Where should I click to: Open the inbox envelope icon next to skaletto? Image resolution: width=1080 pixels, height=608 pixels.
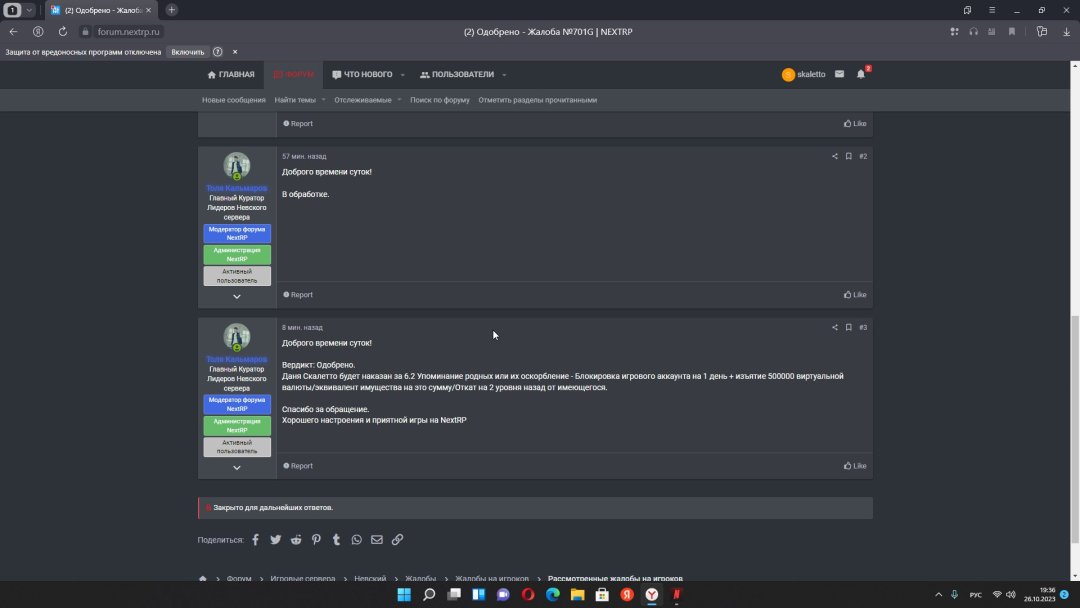pyautogui.click(x=839, y=74)
